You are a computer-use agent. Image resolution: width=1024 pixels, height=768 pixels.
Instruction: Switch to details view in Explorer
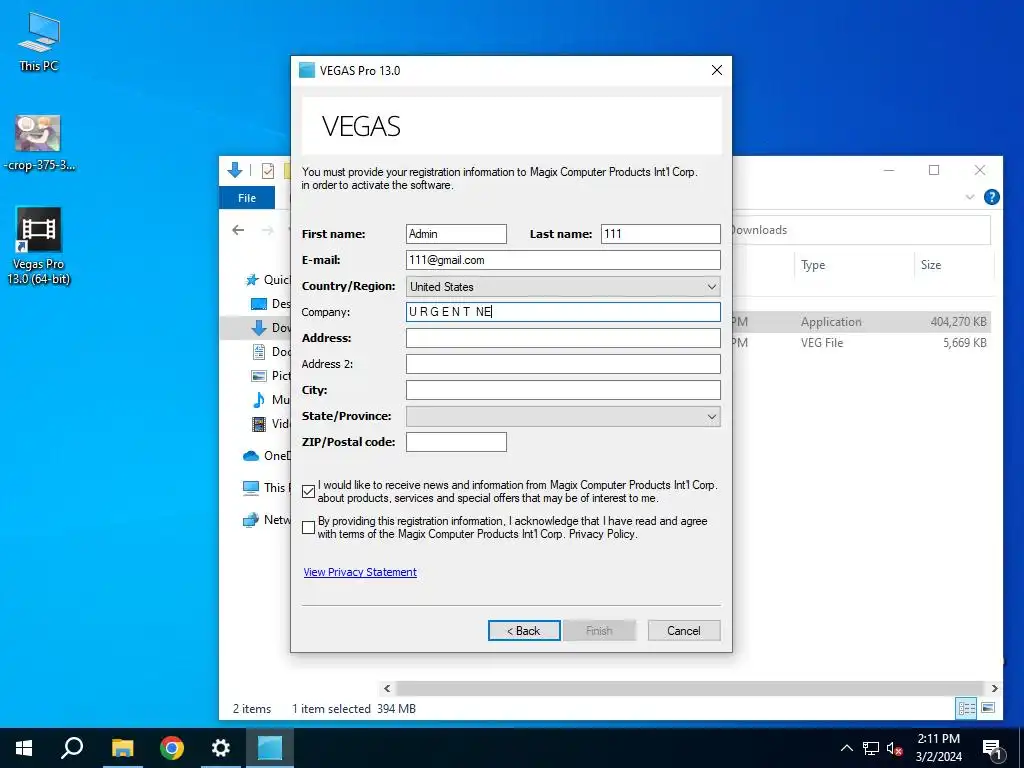[967, 708]
